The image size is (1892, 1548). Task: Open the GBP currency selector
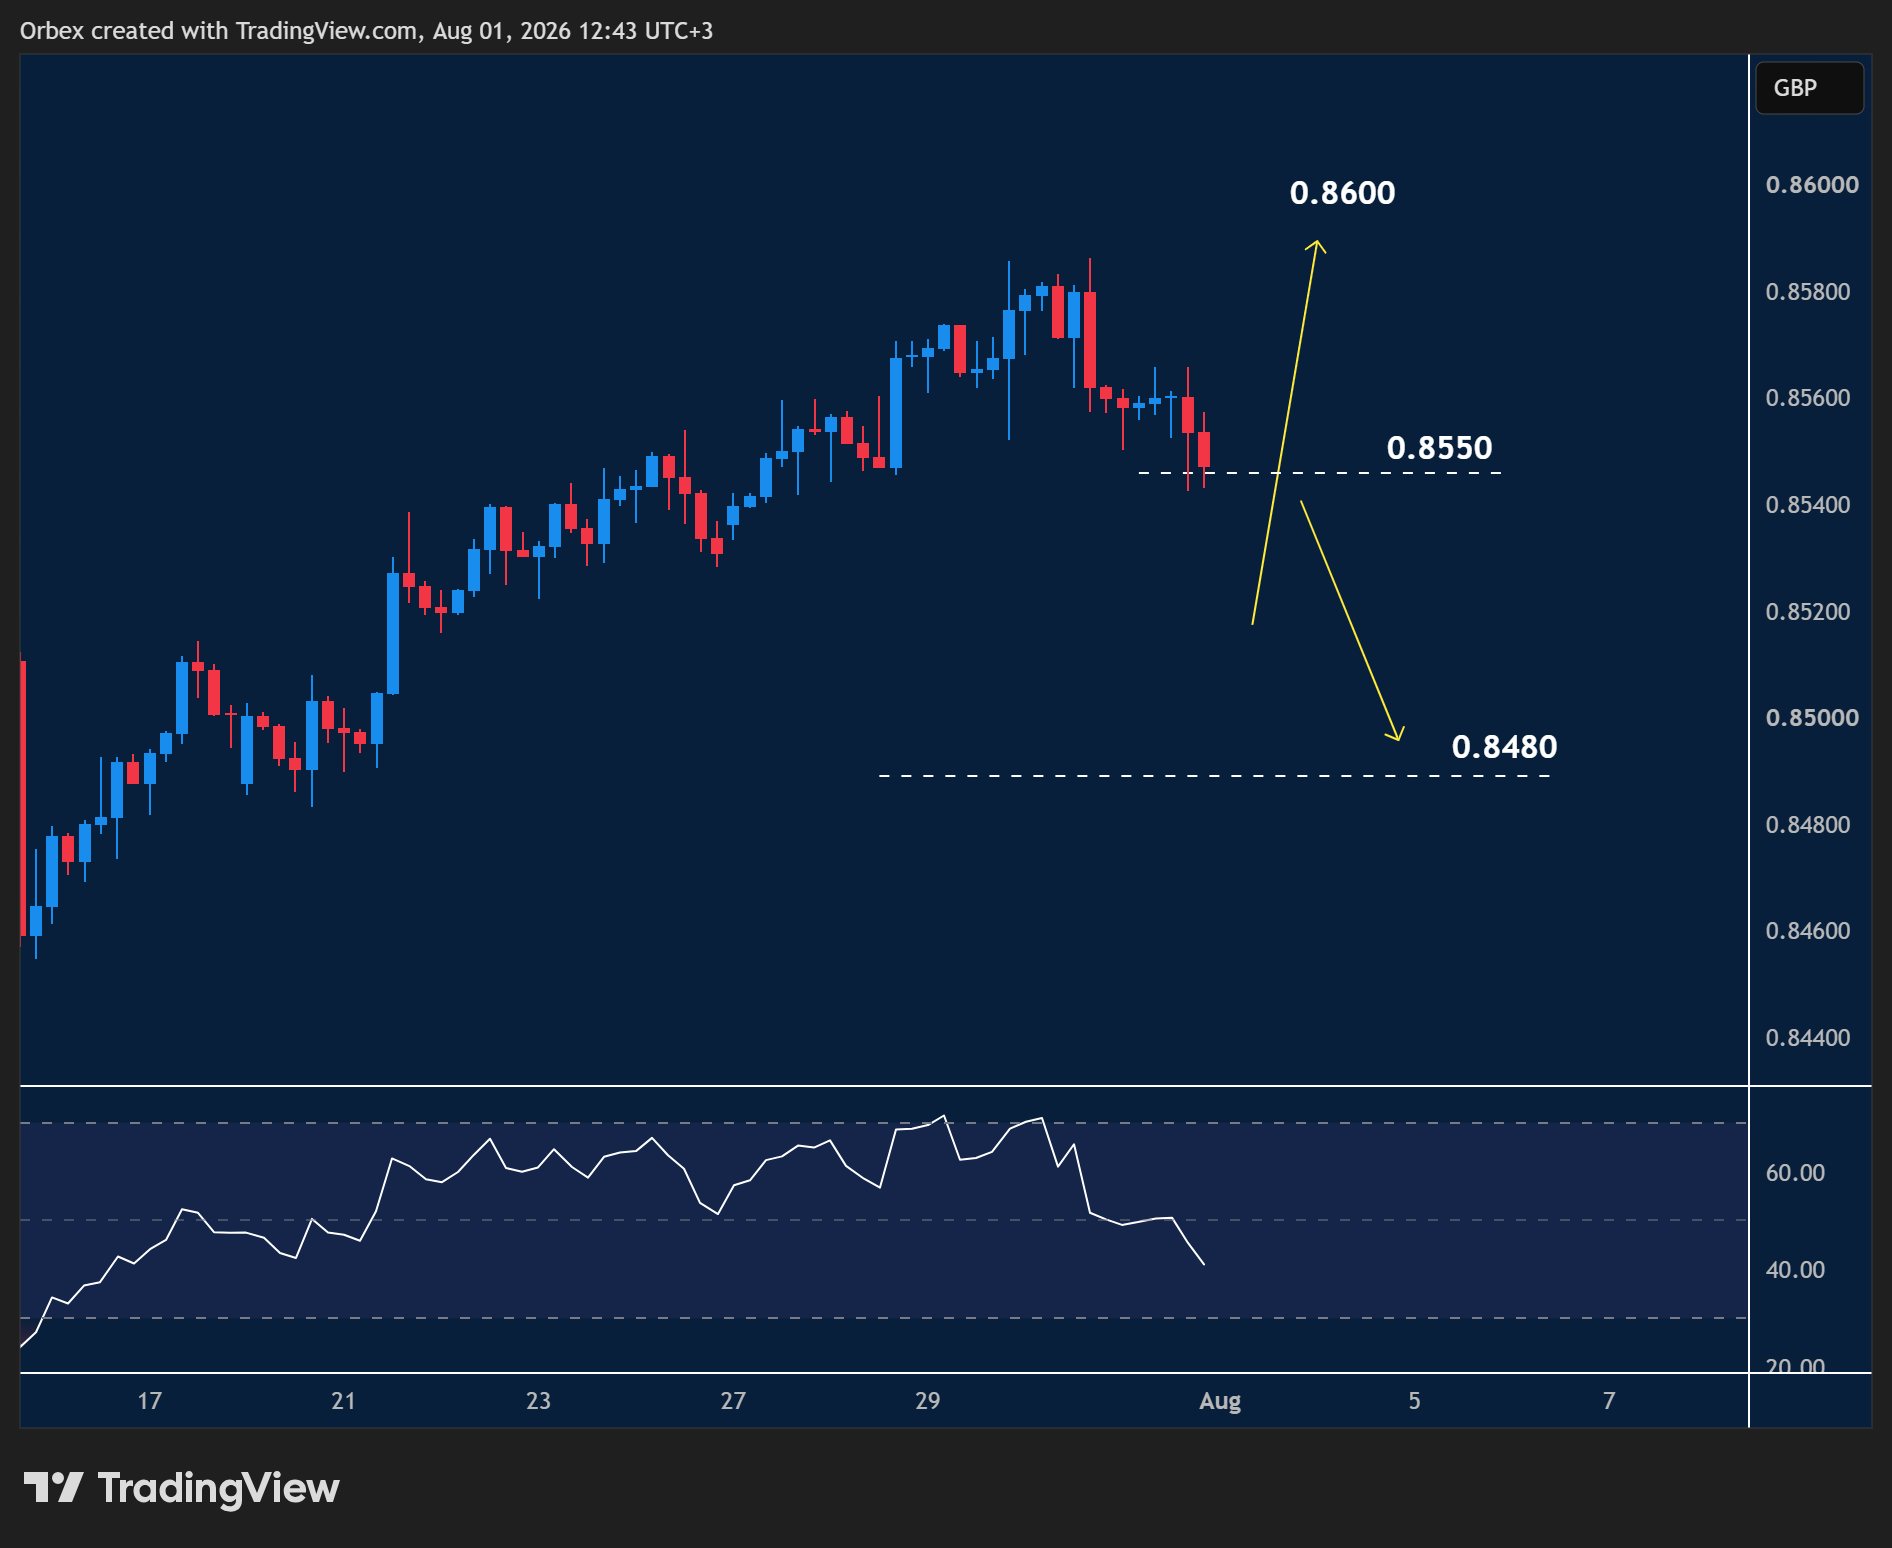coord(1809,88)
